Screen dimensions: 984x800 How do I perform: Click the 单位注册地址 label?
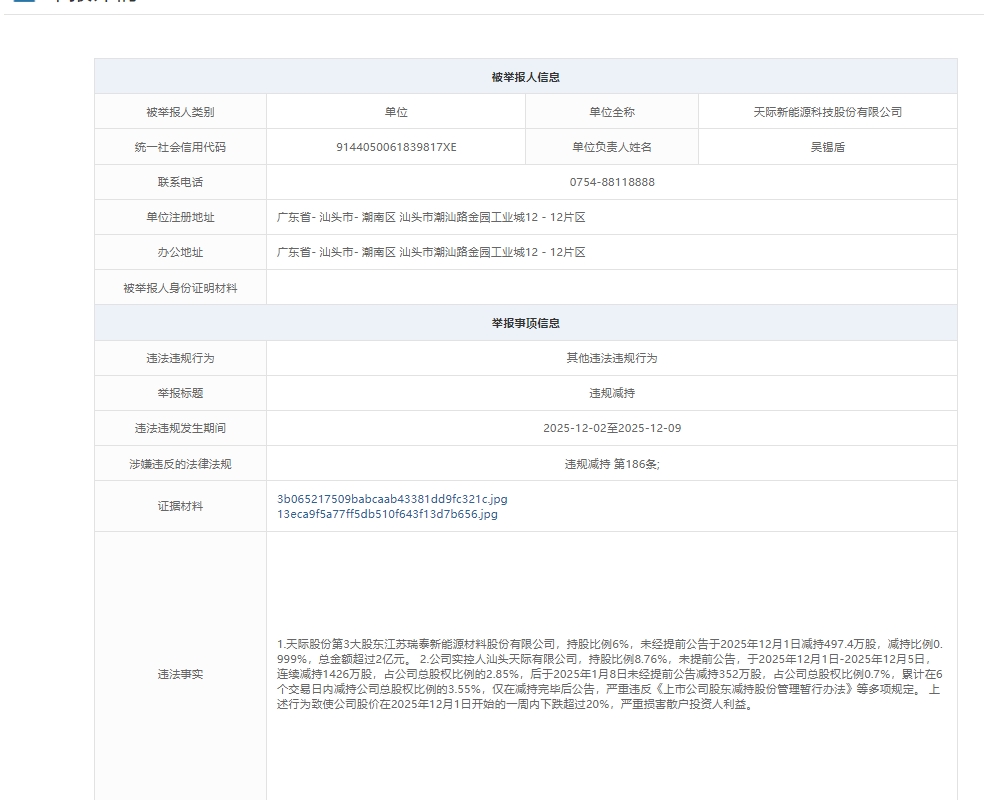pyautogui.click(x=180, y=218)
